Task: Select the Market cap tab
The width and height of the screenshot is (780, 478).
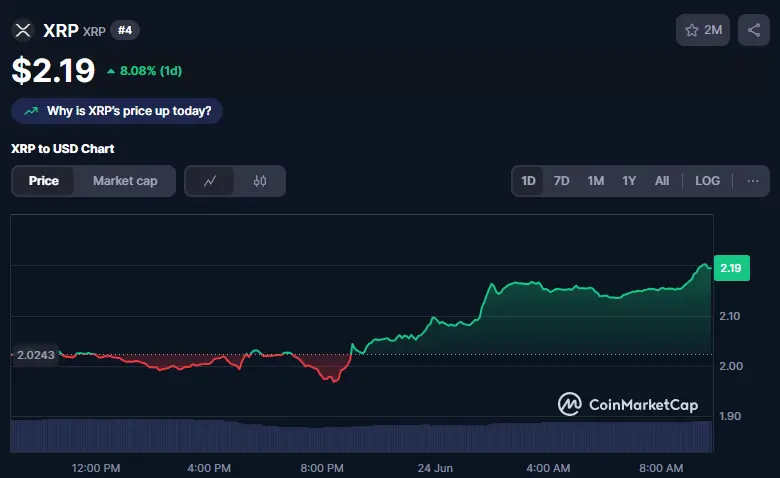Action: 125,181
